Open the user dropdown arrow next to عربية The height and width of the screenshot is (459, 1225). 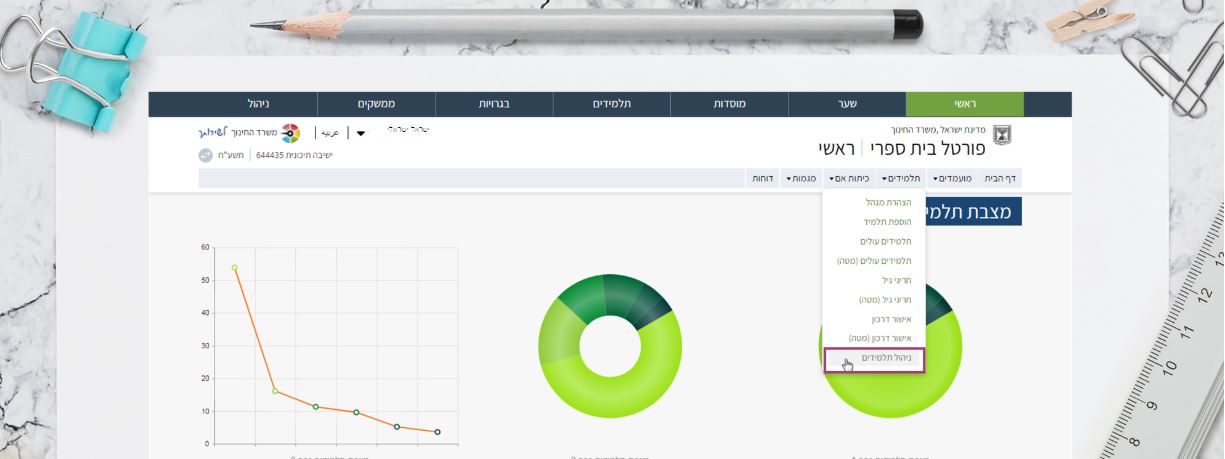pos(360,133)
